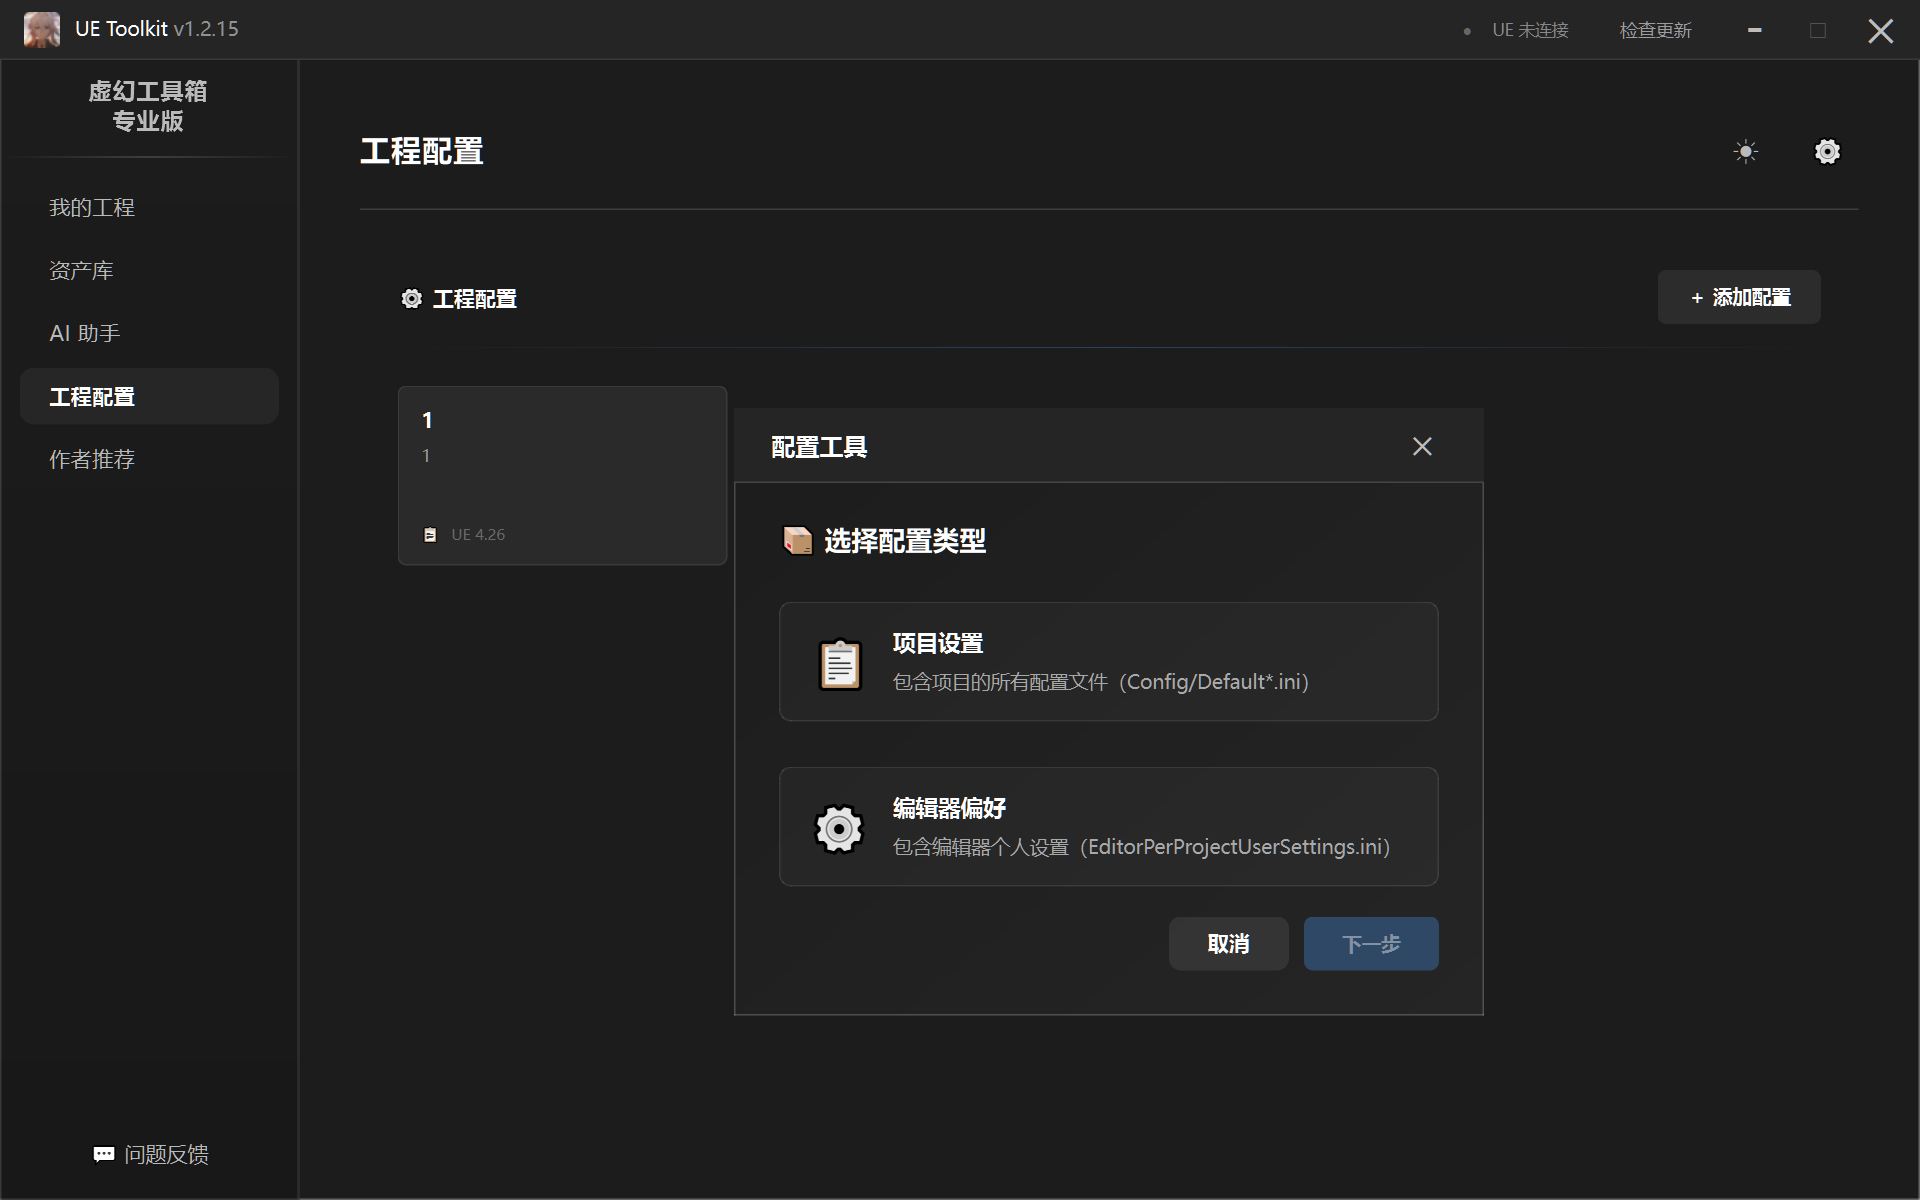
Task: Click the 下一步 button
Action: tap(1371, 944)
